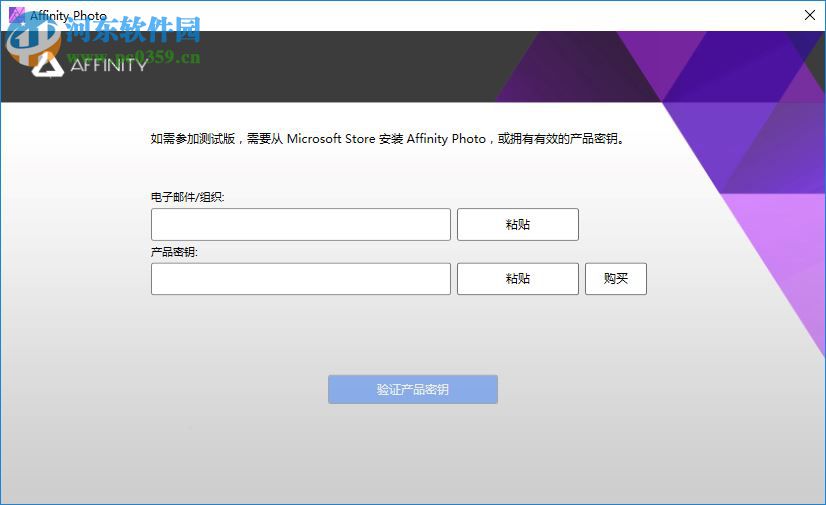The width and height of the screenshot is (826, 505).
Task: Click 粘贴 button beside the email field
Action: pos(518,224)
